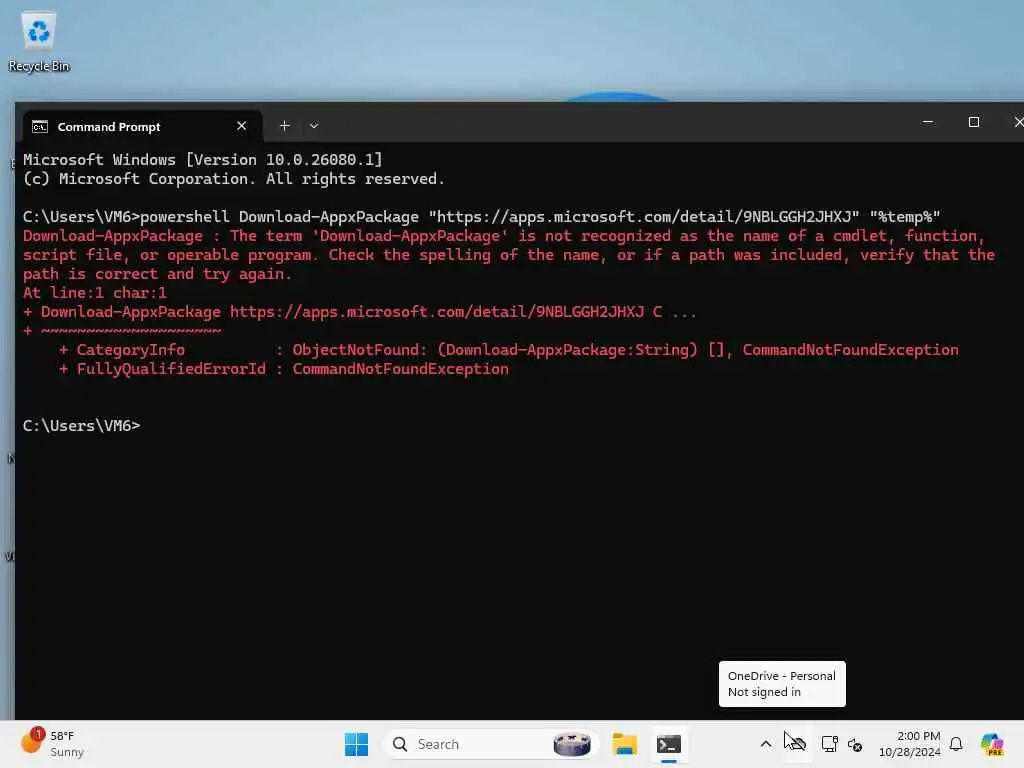Open the Recycle Bin desktop icon
This screenshot has height=768, width=1024.
(x=39, y=42)
